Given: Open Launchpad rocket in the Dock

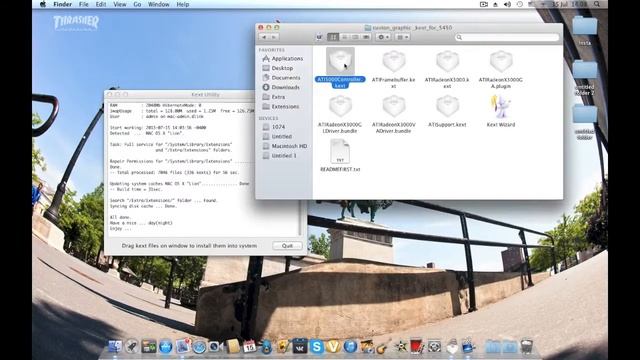Looking at the screenshot, I should [131, 346].
